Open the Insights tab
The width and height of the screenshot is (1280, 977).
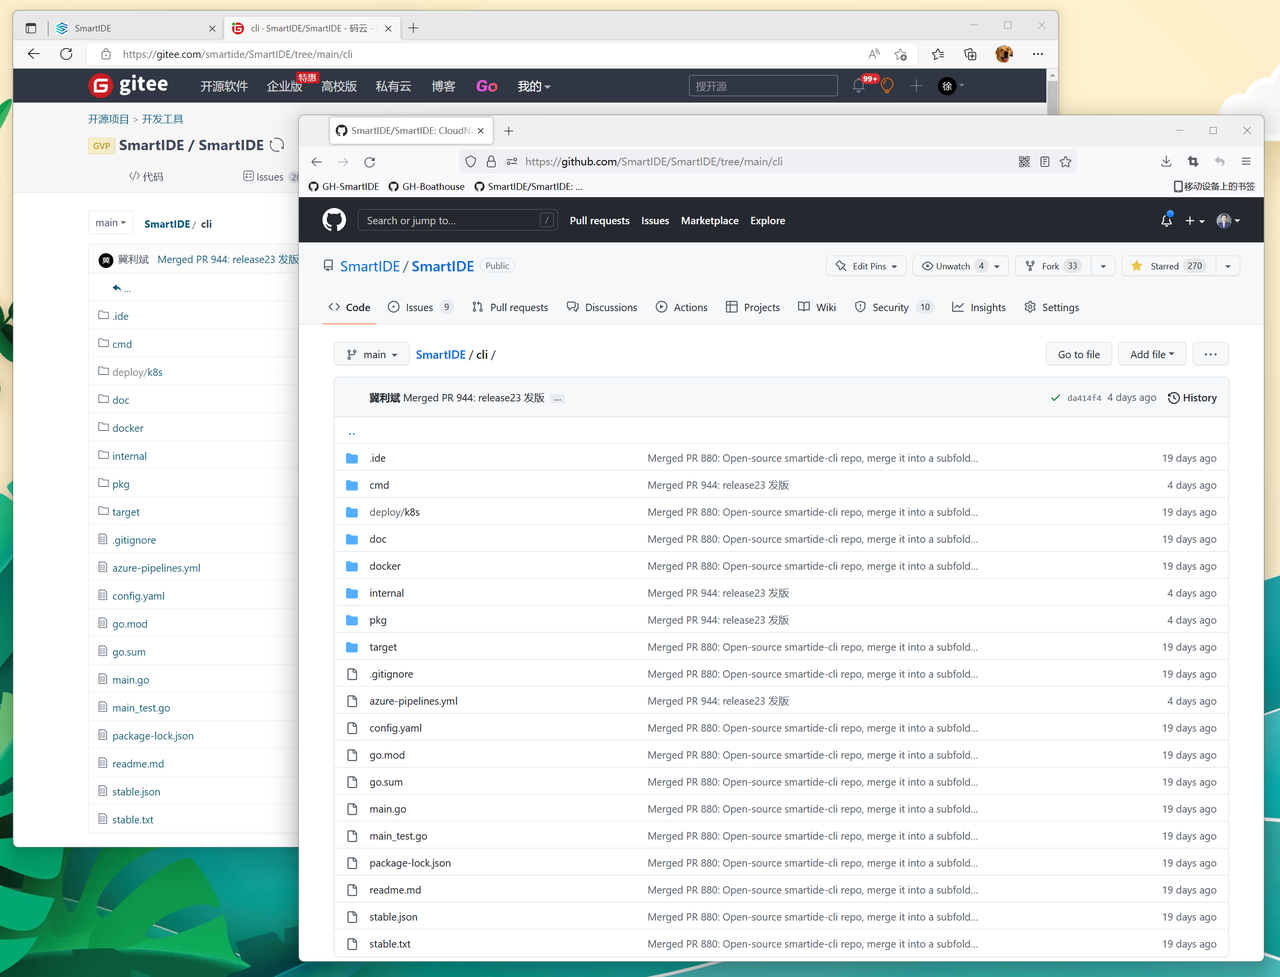pyautogui.click(x=979, y=307)
